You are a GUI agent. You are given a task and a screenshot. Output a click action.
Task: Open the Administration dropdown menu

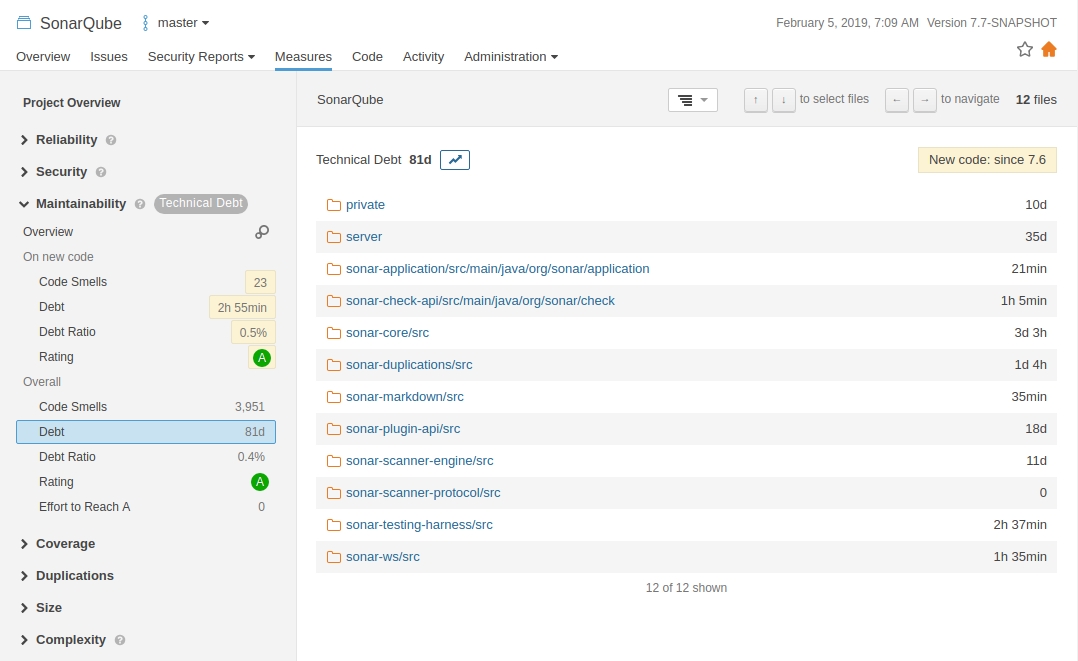(511, 56)
